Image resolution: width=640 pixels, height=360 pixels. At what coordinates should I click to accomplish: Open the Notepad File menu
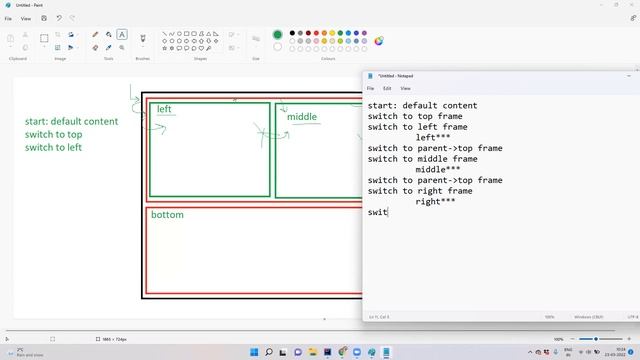click(x=370, y=89)
